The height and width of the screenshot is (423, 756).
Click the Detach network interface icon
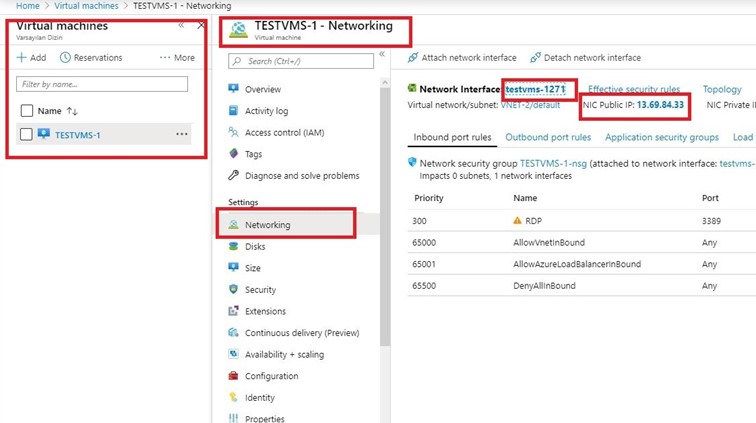click(x=535, y=57)
